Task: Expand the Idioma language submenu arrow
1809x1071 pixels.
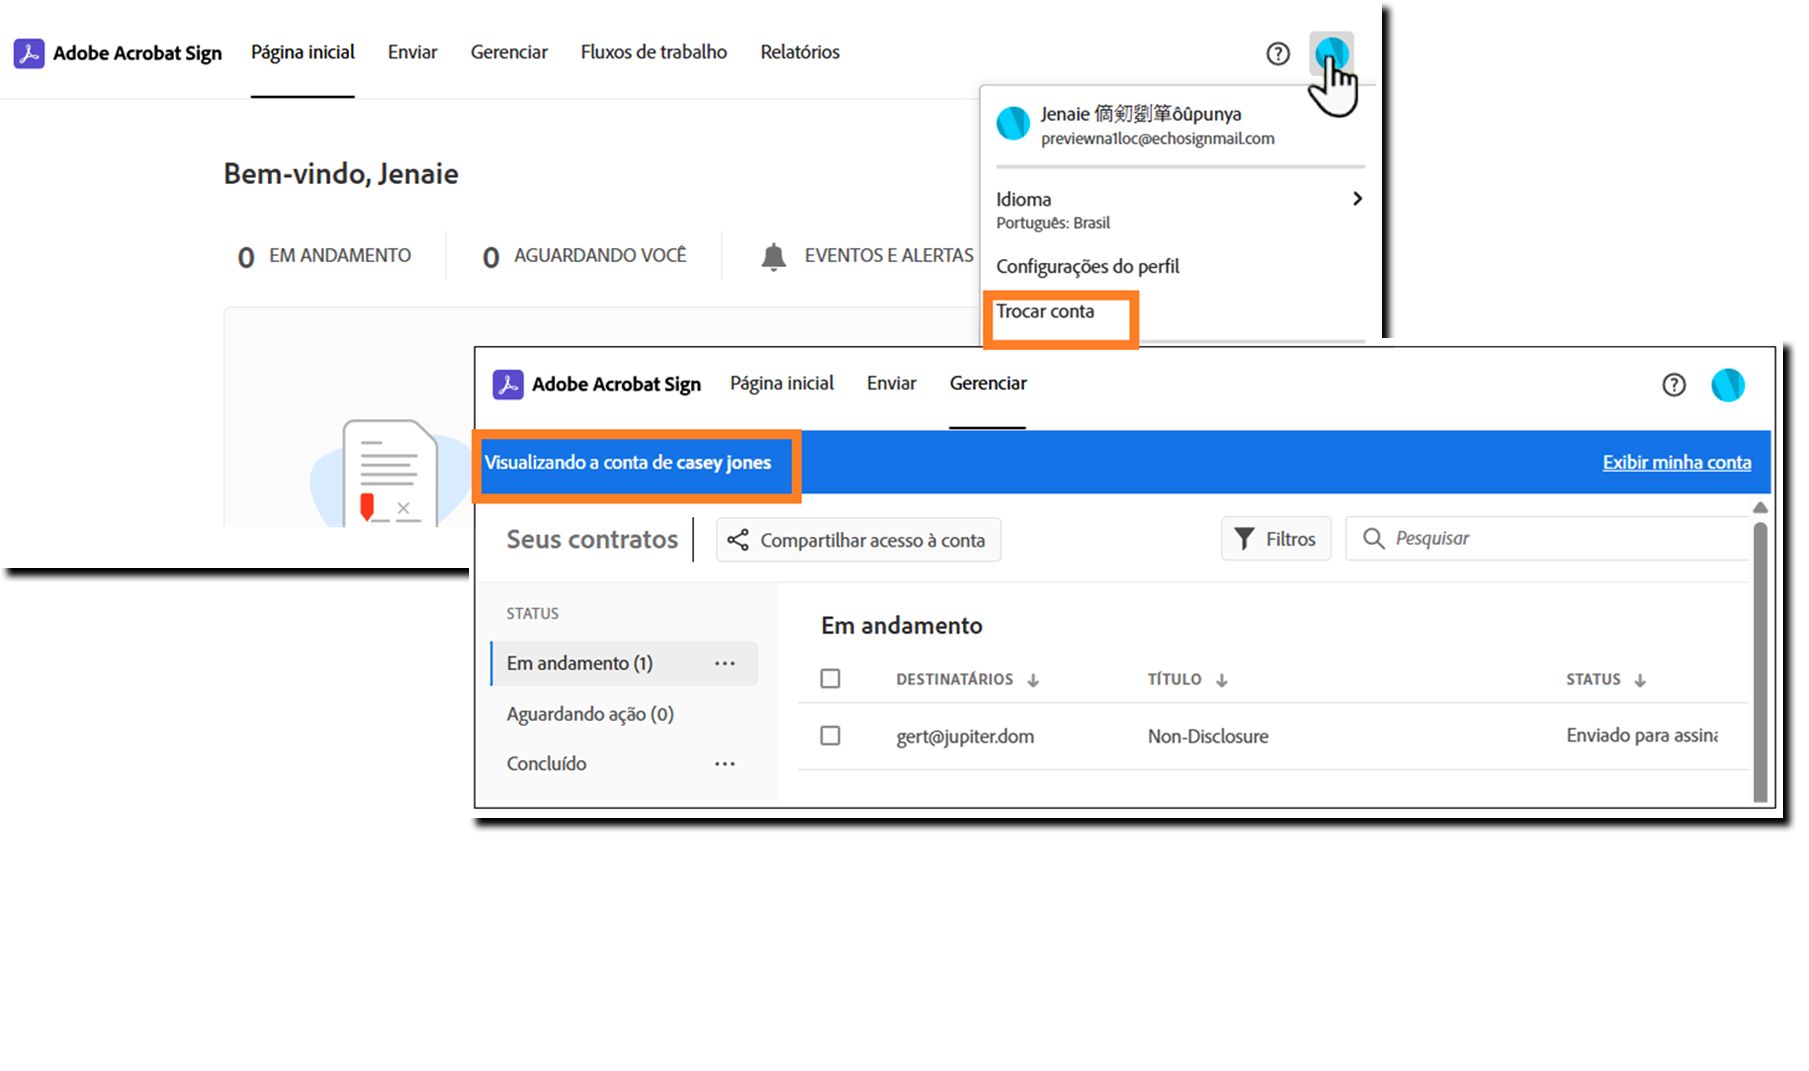Action: click(x=1357, y=199)
